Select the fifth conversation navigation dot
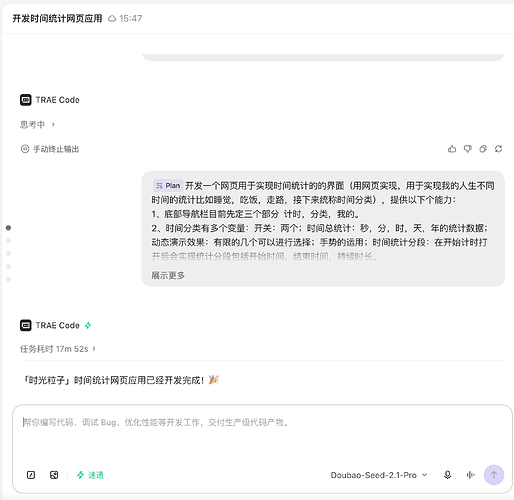Screen dimensions: 514x500 point(9,279)
